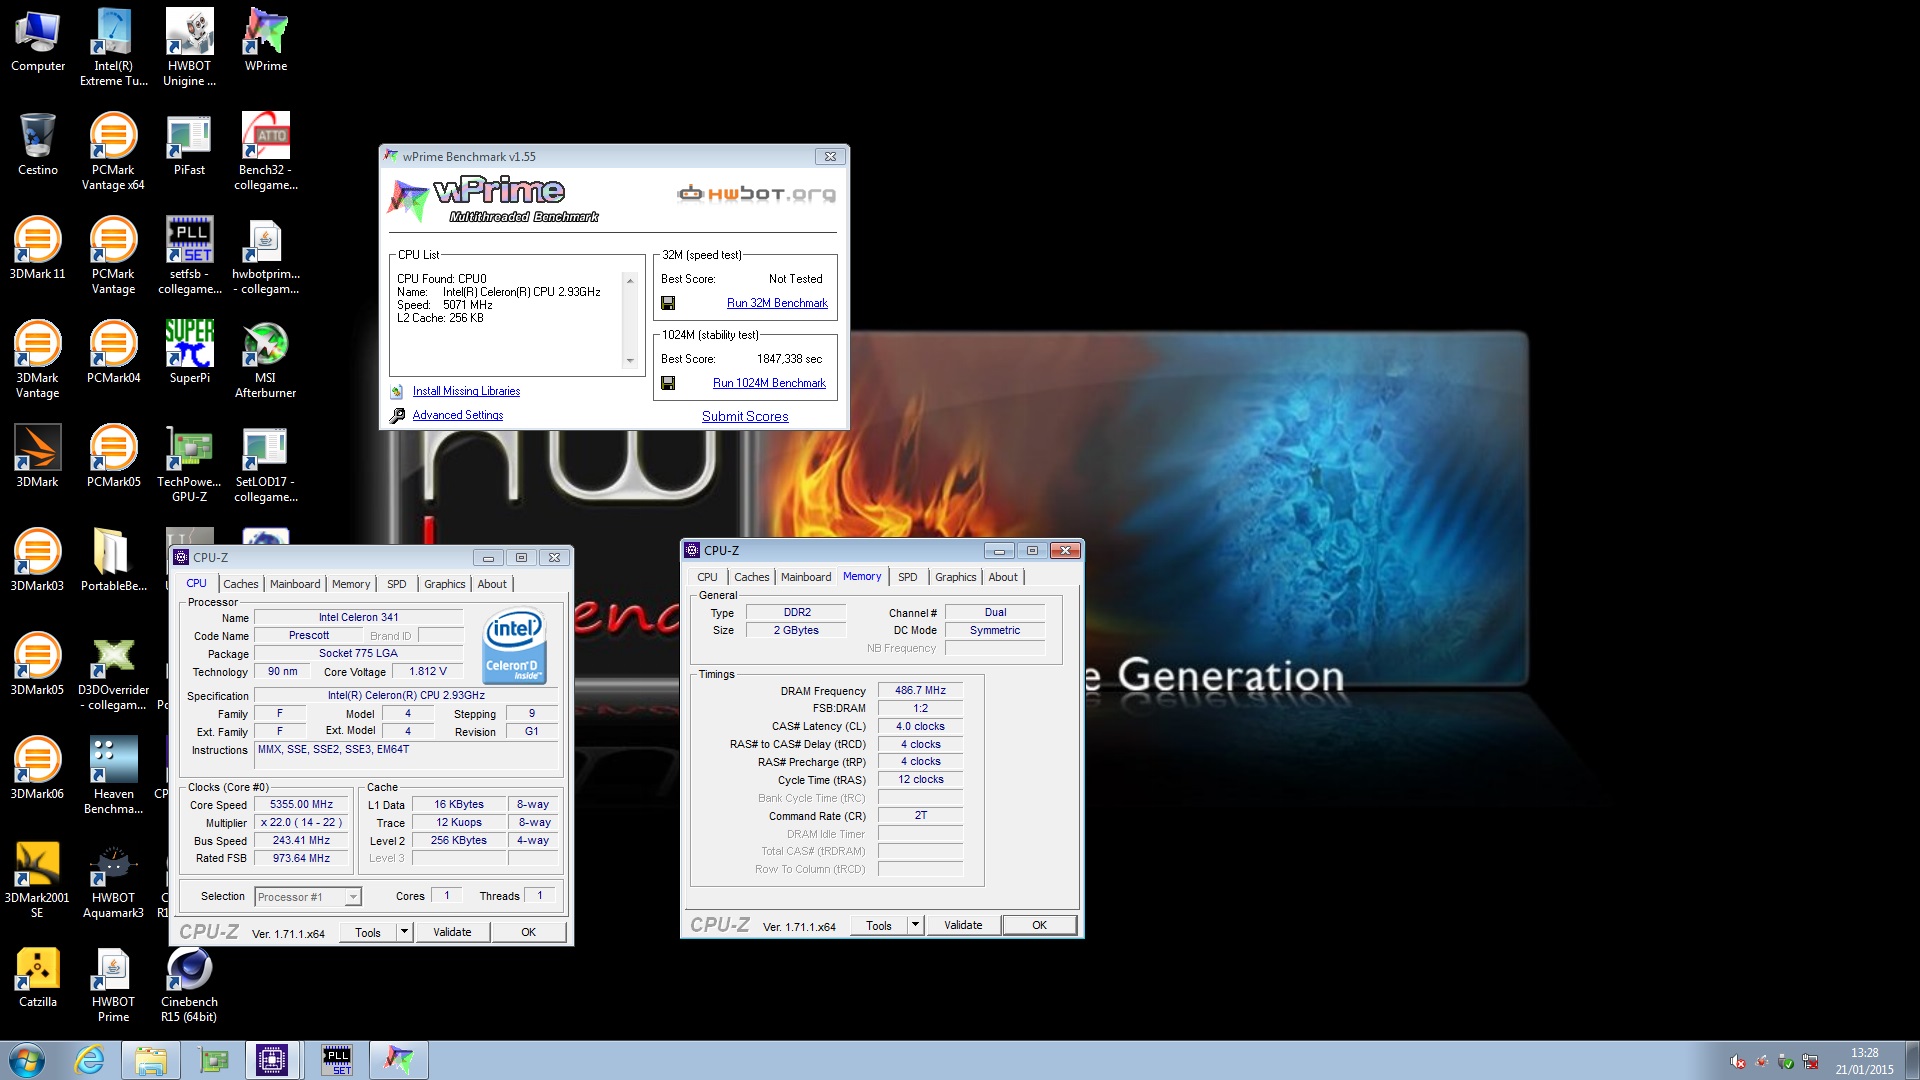The image size is (1920, 1080).
Task: Launch 3DMark 11 desktop icon
Action: [38, 248]
